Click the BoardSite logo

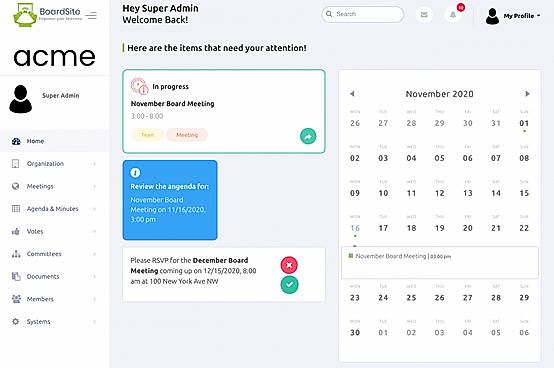coord(47,15)
